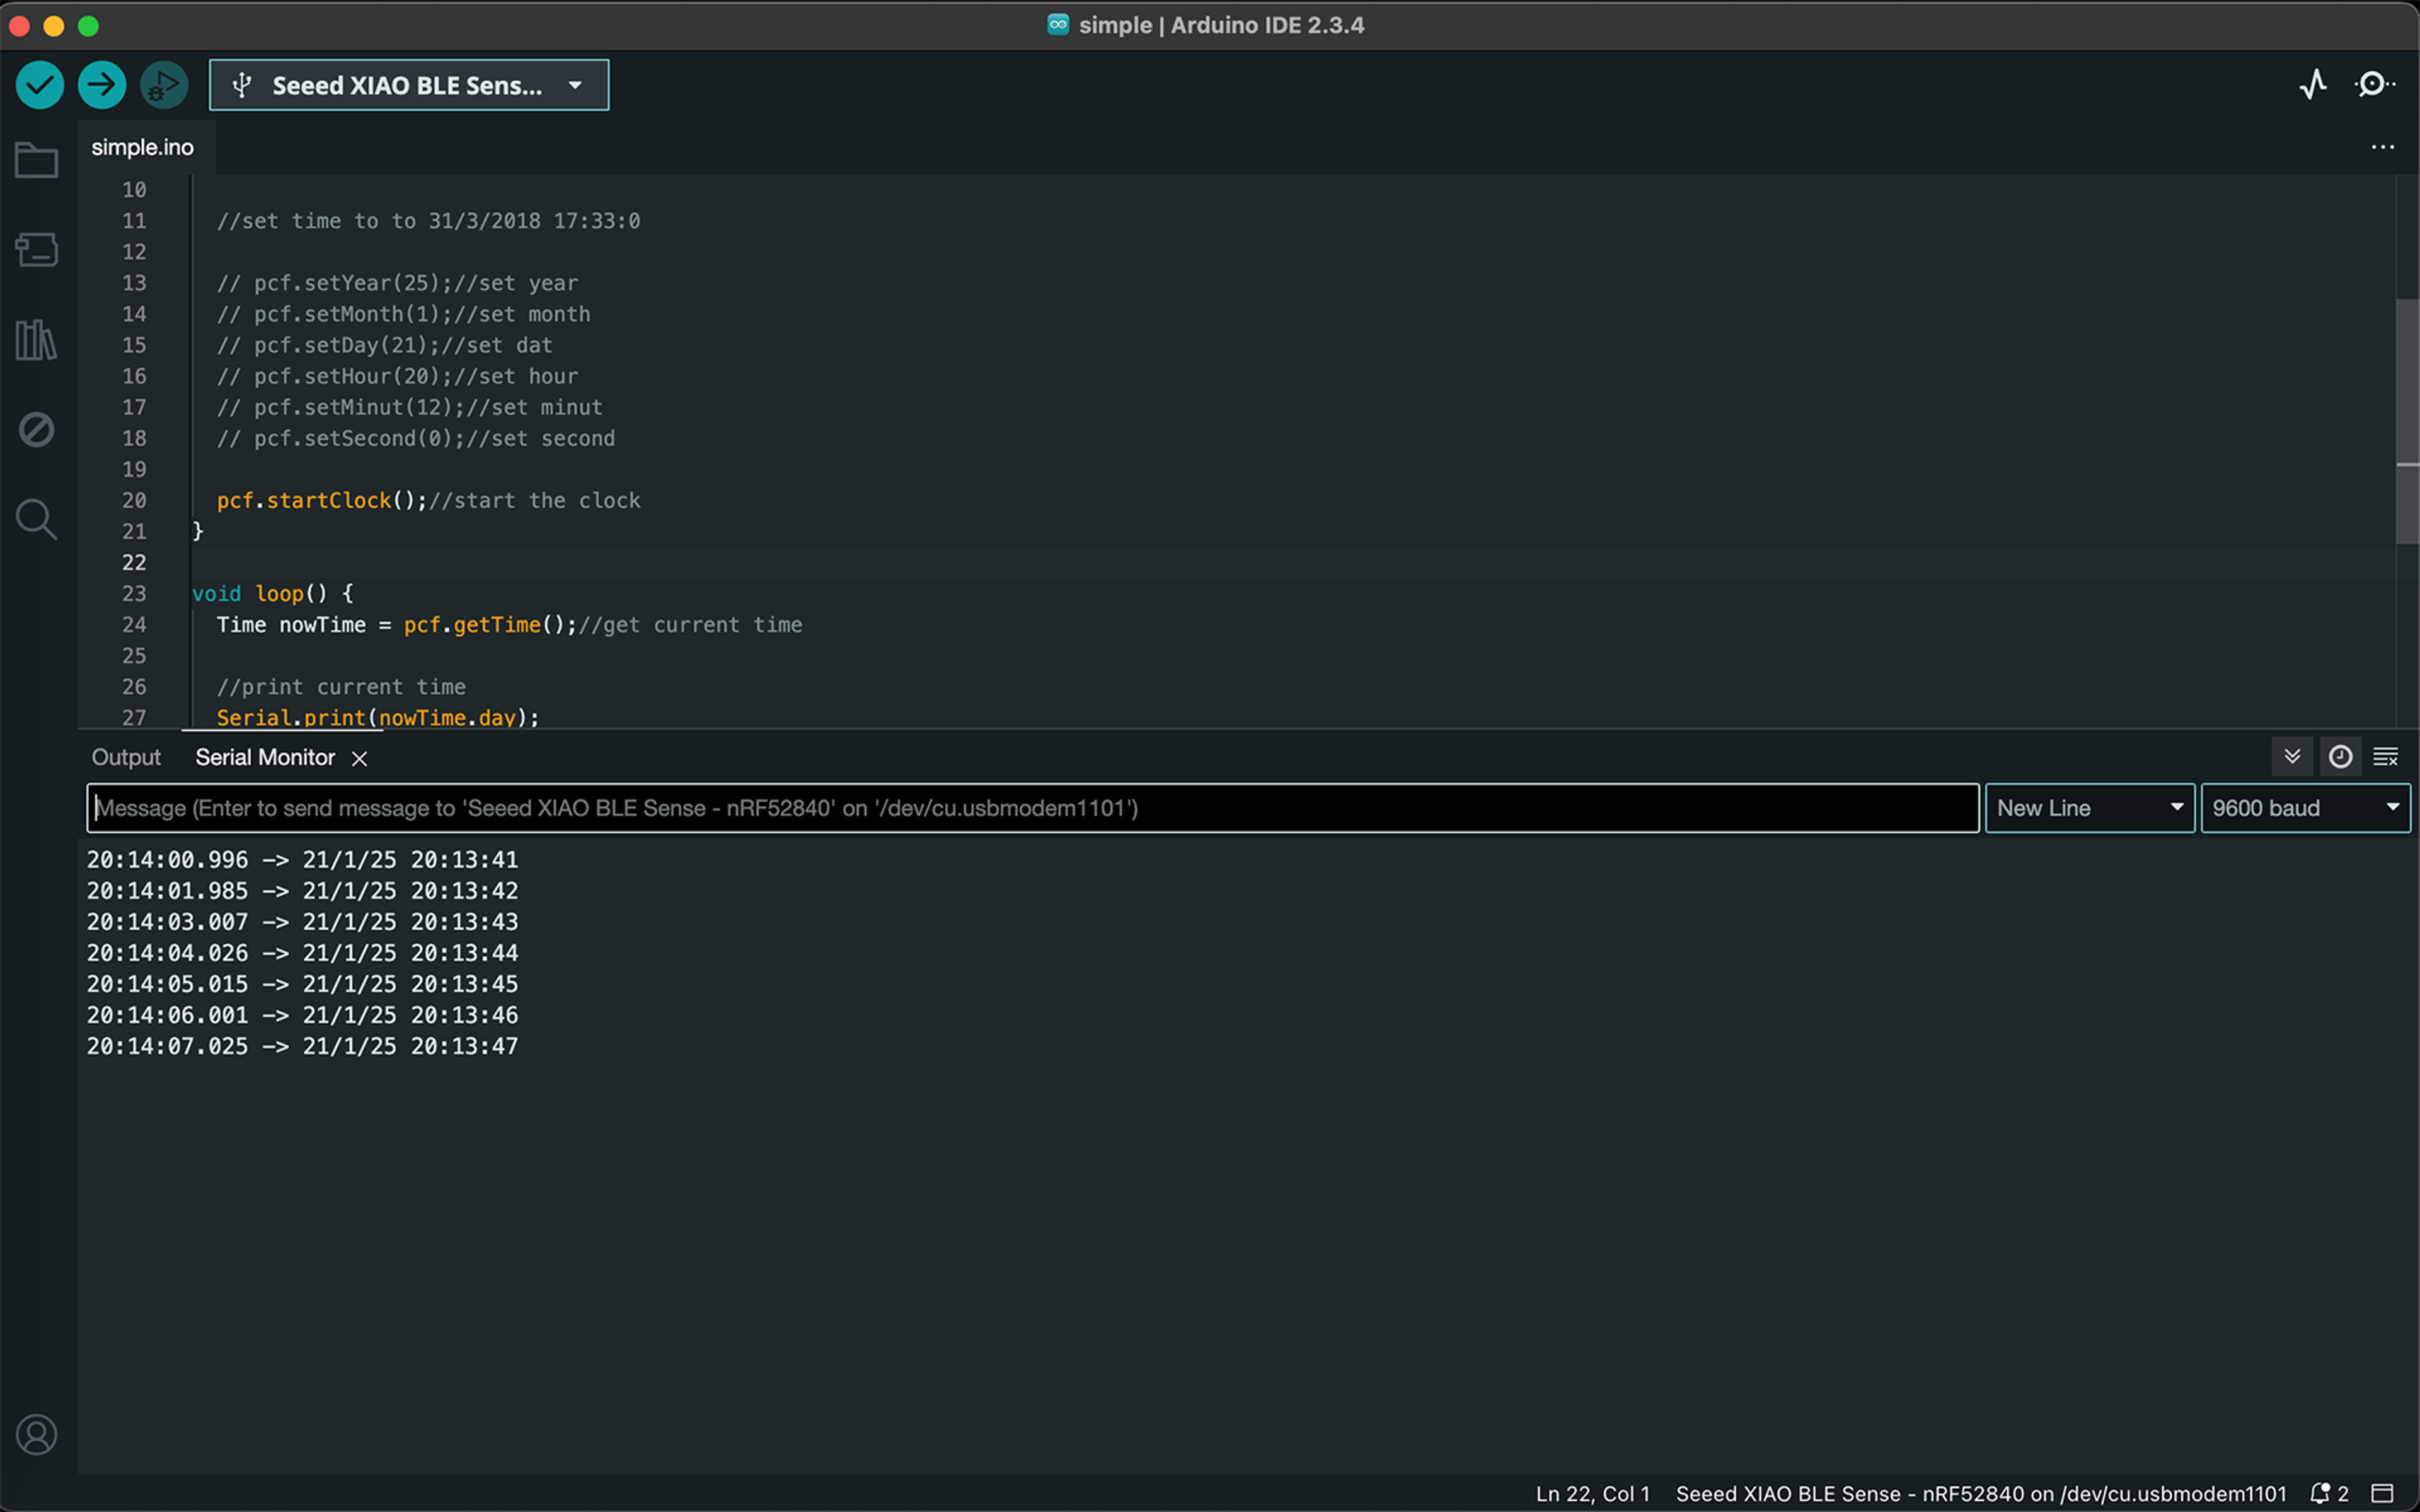Open the Debug sidebar panel icon
The width and height of the screenshot is (2420, 1512).
pyautogui.click(x=37, y=430)
